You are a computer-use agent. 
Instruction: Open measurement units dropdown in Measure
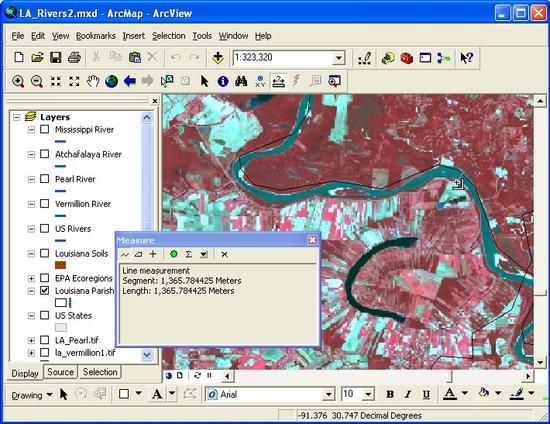pyautogui.click(x=204, y=254)
